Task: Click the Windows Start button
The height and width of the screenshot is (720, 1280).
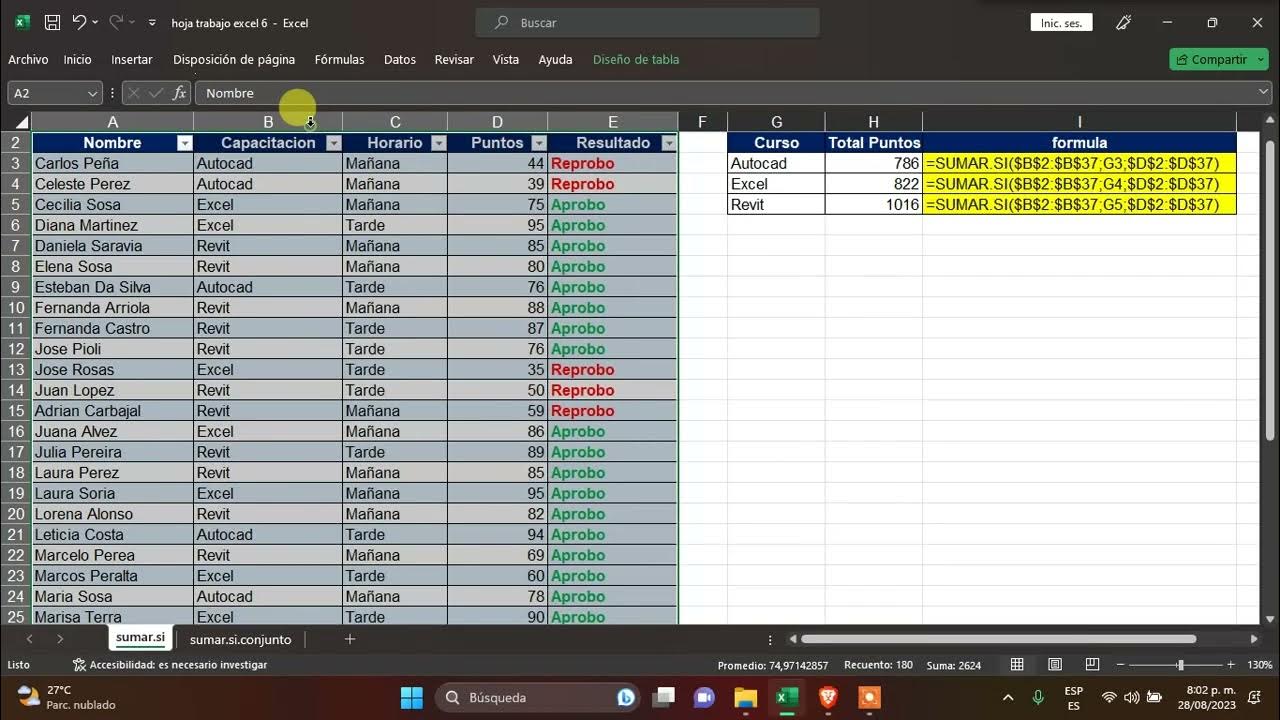Action: pos(412,697)
